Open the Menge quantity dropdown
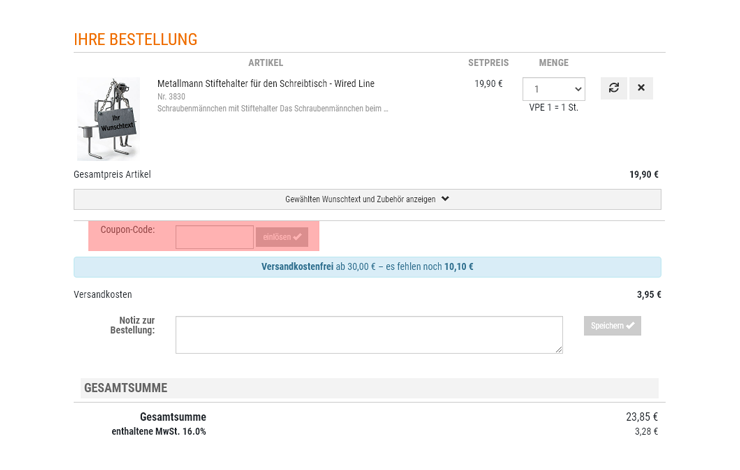Image resolution: width=740 pixels, height=470 pixels. pos(554,89)
